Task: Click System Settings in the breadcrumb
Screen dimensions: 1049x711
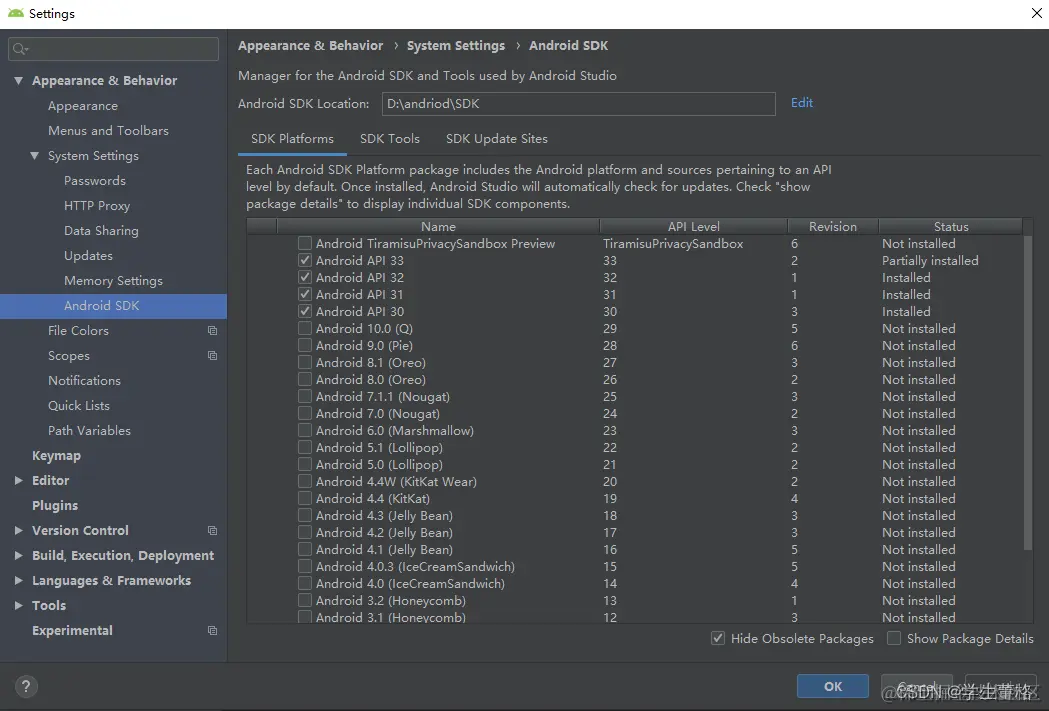Action: [x=456, y=45]
